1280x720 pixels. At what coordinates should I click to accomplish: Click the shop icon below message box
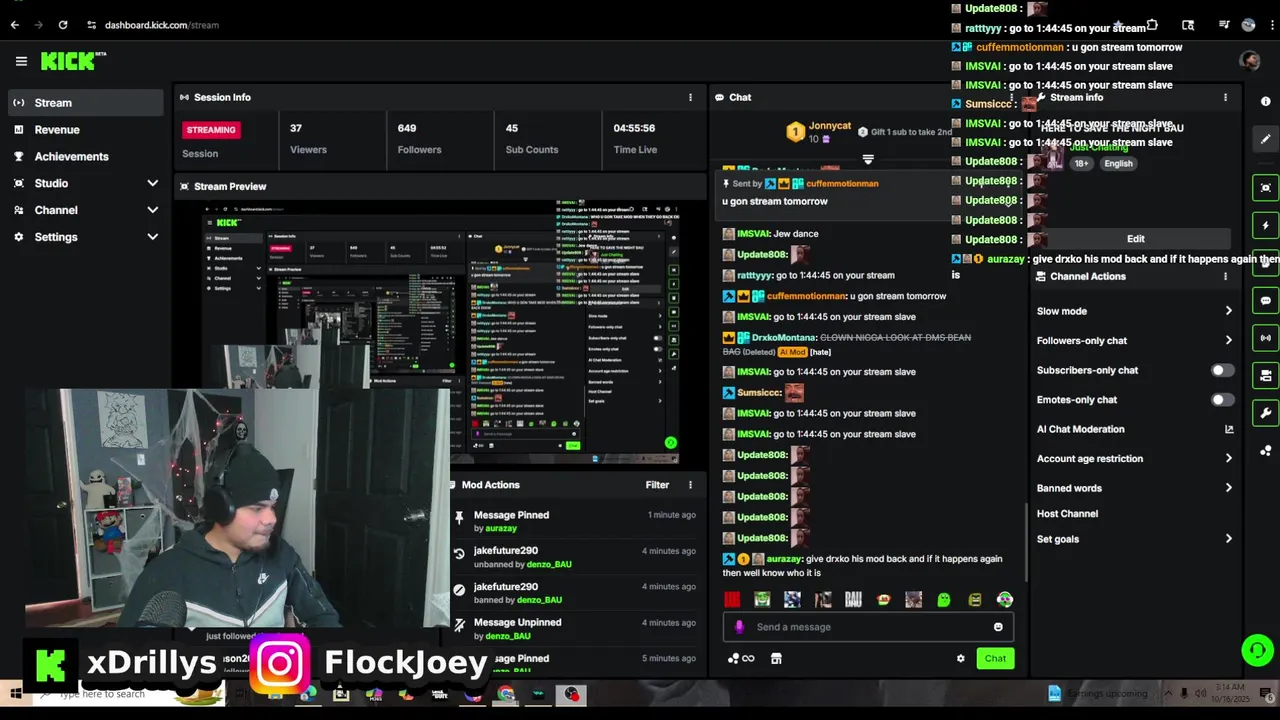click(776, 658)
